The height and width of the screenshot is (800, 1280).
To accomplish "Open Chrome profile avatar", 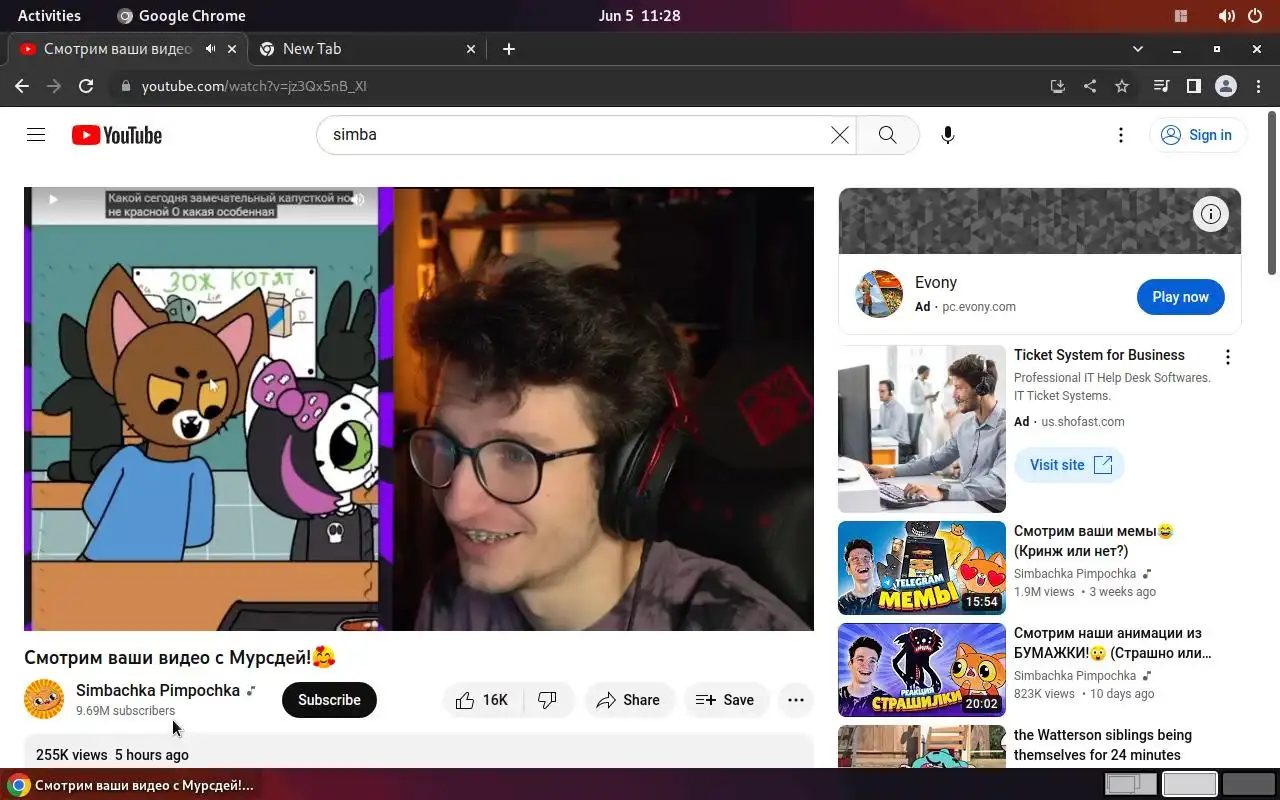I will click(x=1226, y=86).
